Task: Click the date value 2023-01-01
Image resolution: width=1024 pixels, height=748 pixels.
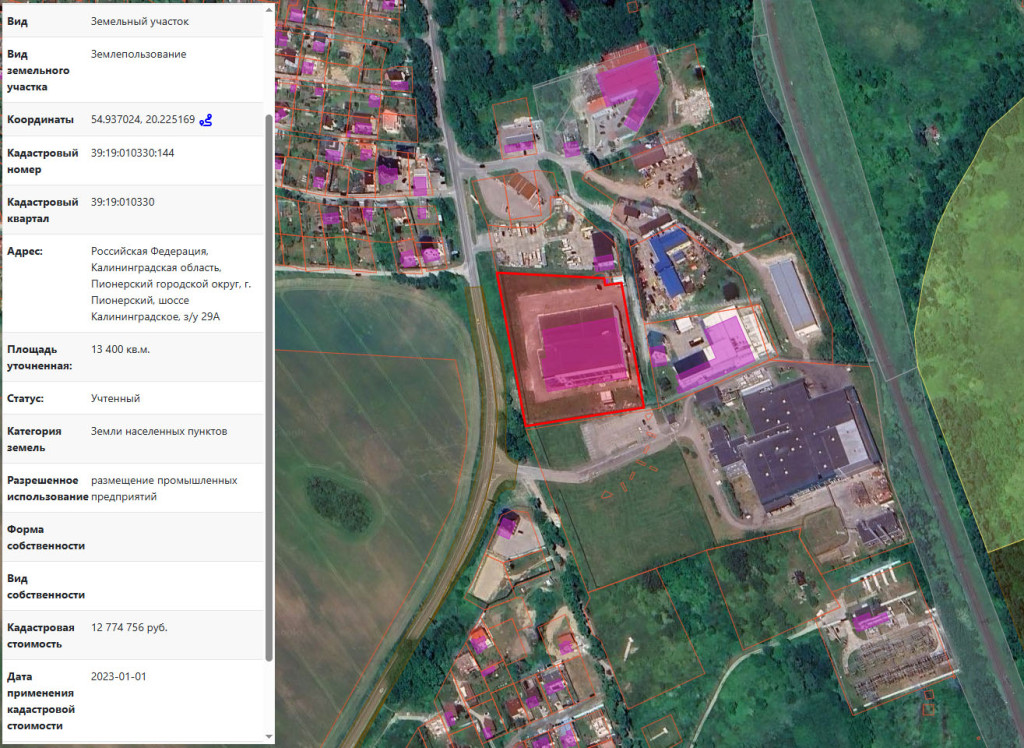Action: click(x=118, y=677)
